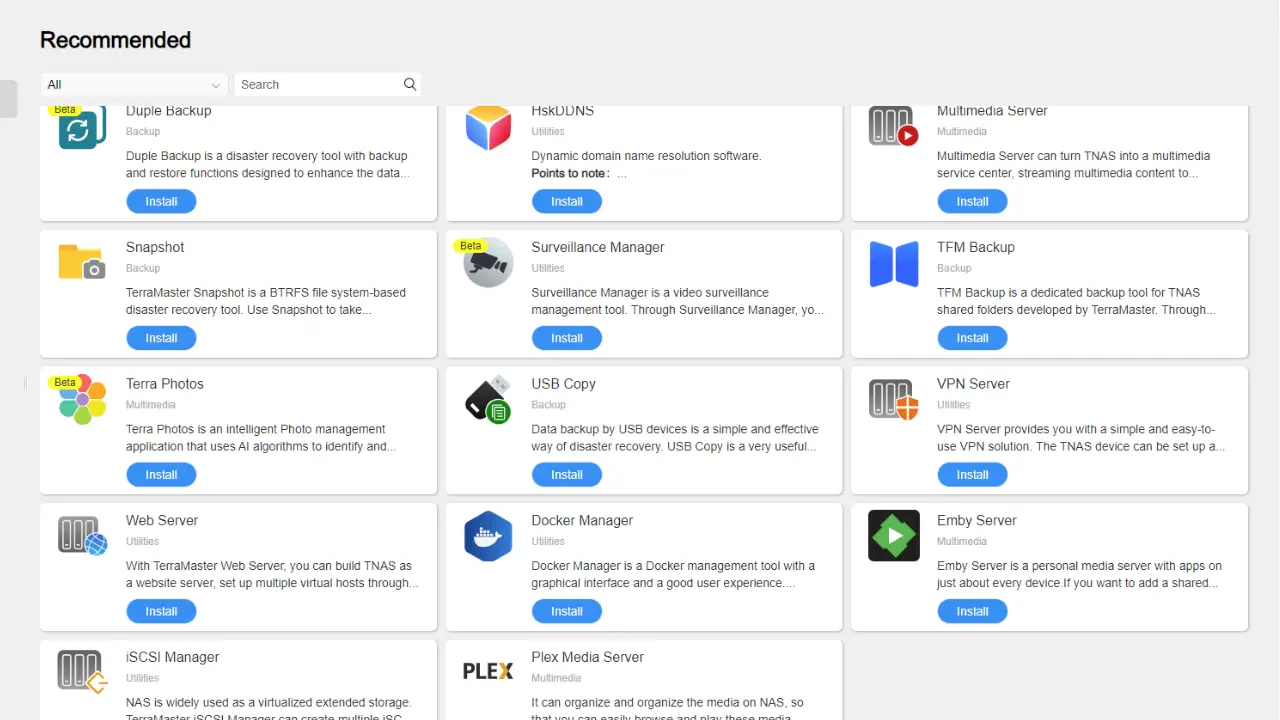
Task: Open the Emby Server title
Action: click(977, 521)
